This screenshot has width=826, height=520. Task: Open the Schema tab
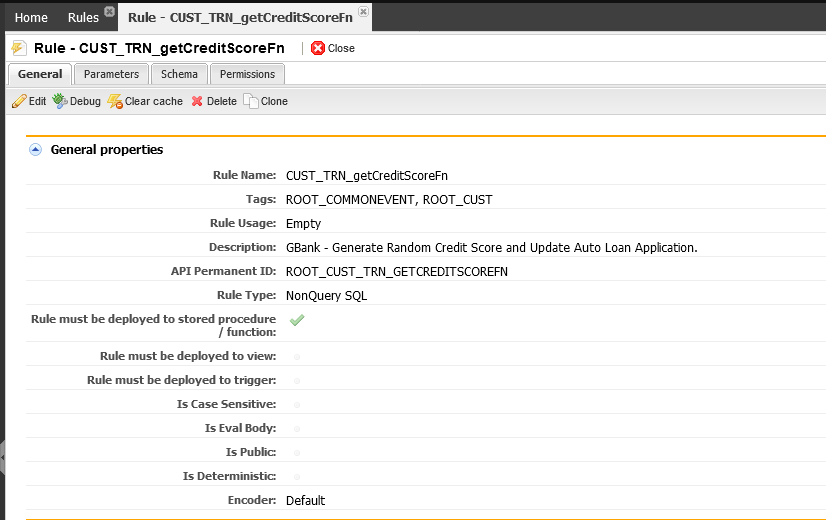point(179,74)
